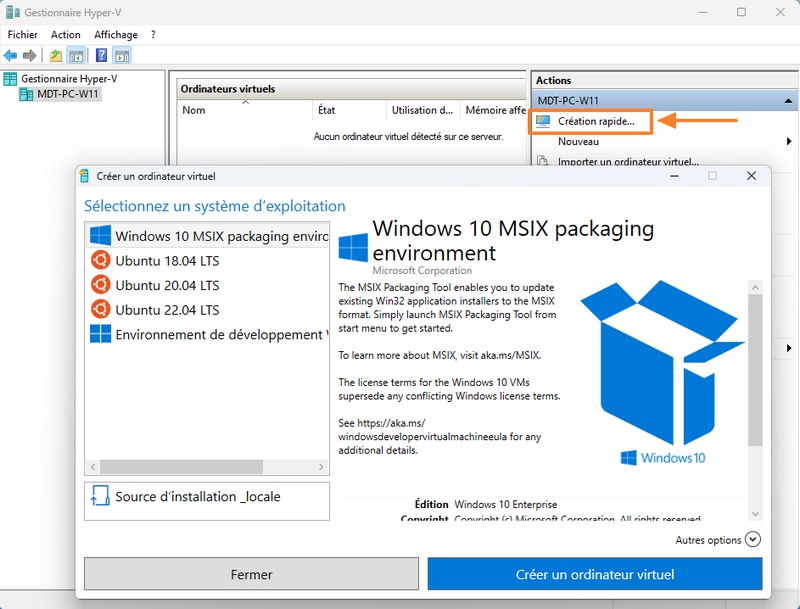
Task: Click the OS list right scroll arrow
Action: (321, 467)
